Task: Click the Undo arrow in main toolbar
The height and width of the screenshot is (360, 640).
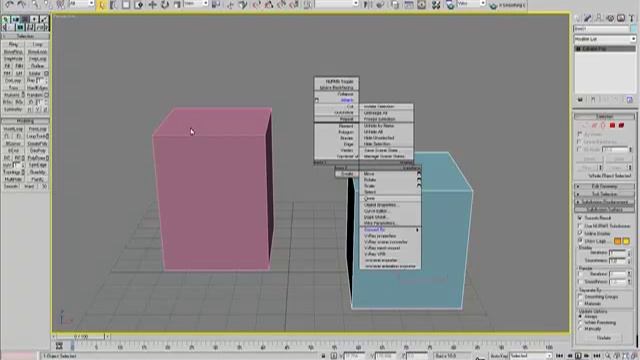Action: coord(9,4)
